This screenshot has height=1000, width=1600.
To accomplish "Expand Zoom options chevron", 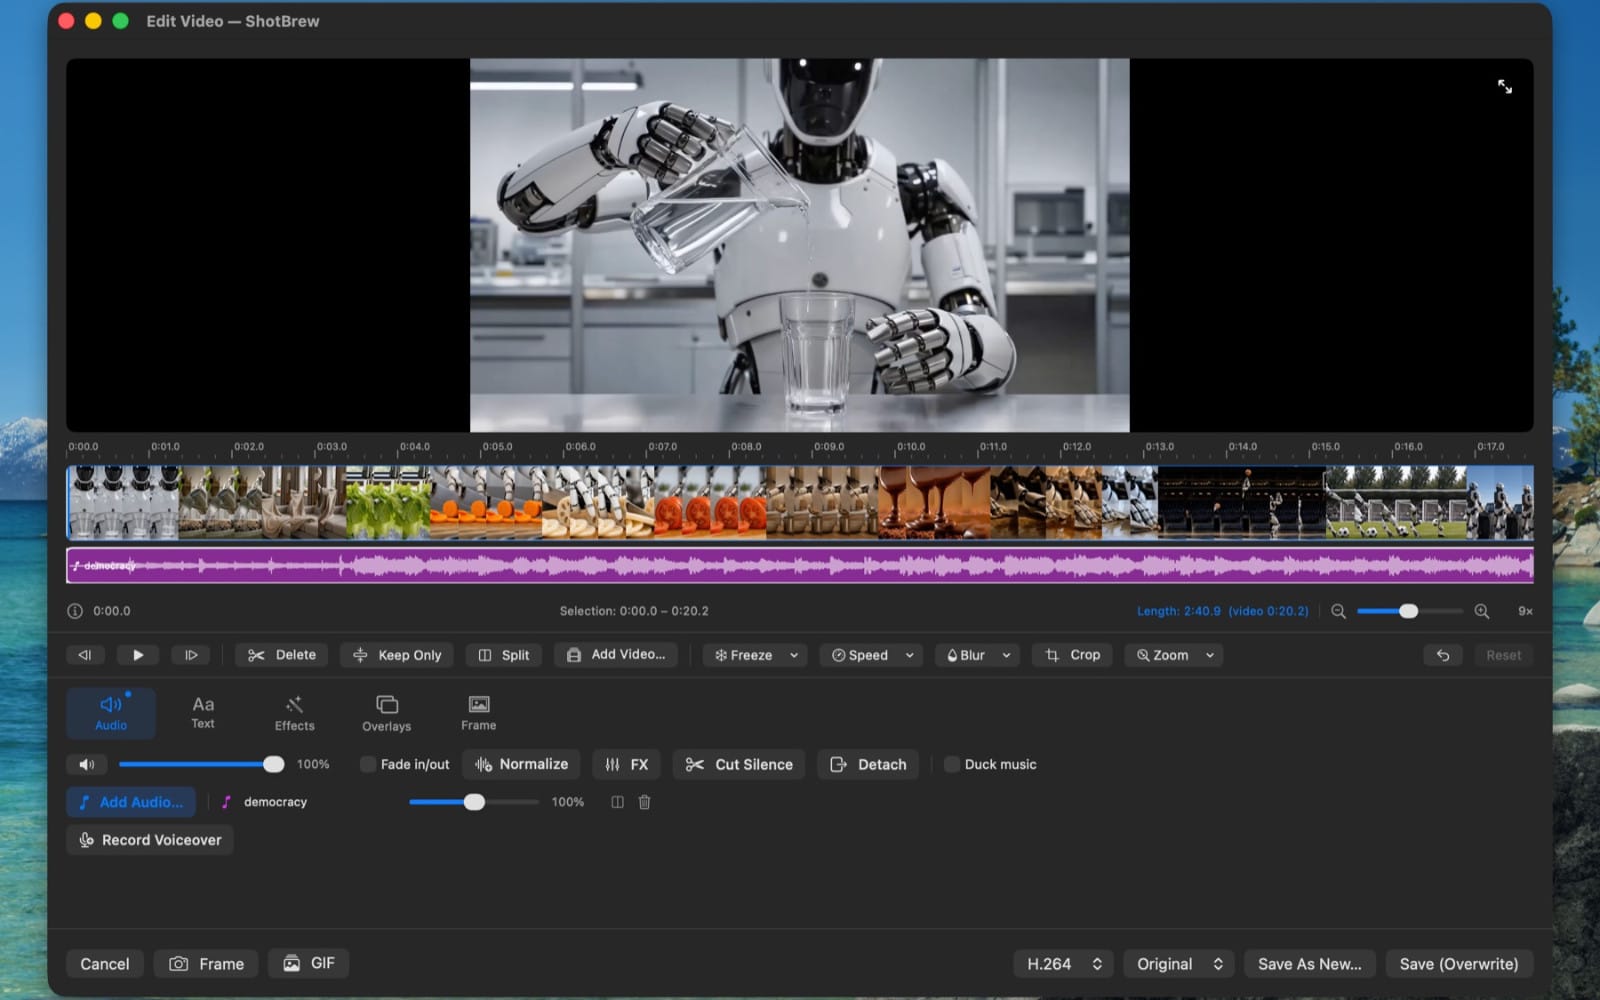I will coord(1210,655).
